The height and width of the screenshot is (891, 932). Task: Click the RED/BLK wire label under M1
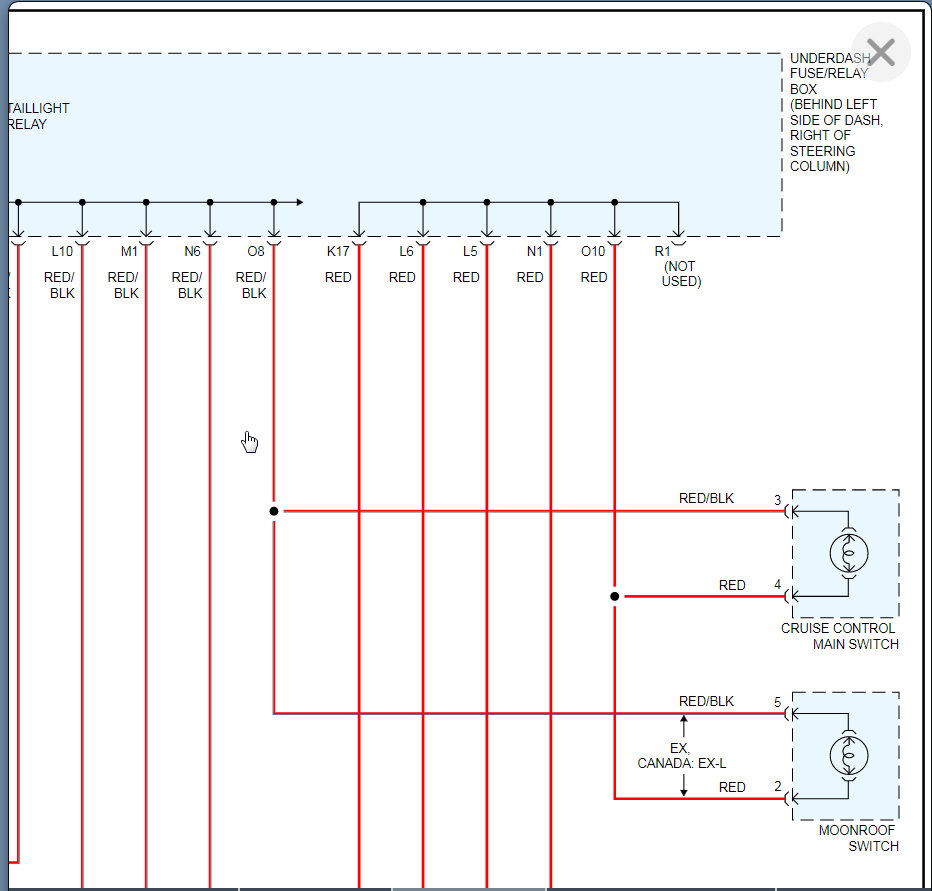(124, 285)
